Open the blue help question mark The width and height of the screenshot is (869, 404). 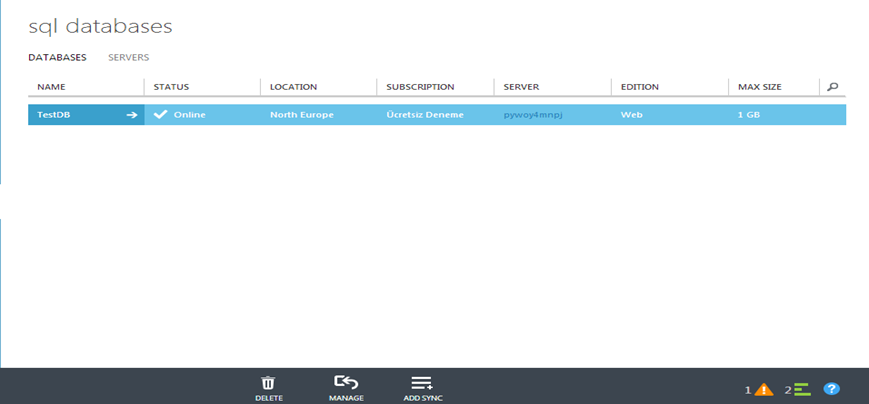click(831, 389)
